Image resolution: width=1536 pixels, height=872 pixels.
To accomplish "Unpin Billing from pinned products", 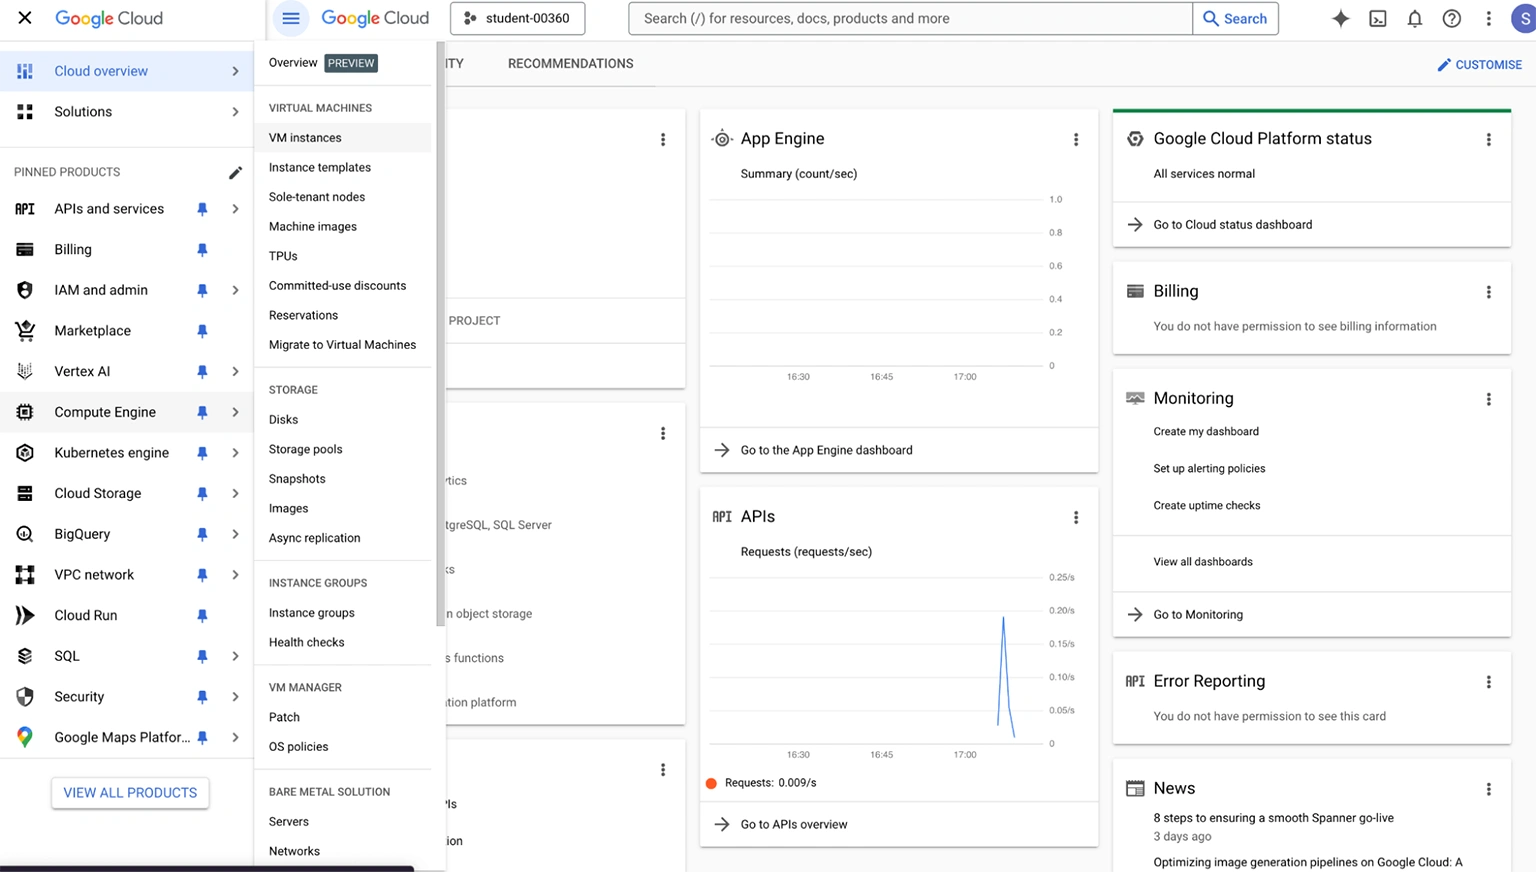I will (202, 249).
